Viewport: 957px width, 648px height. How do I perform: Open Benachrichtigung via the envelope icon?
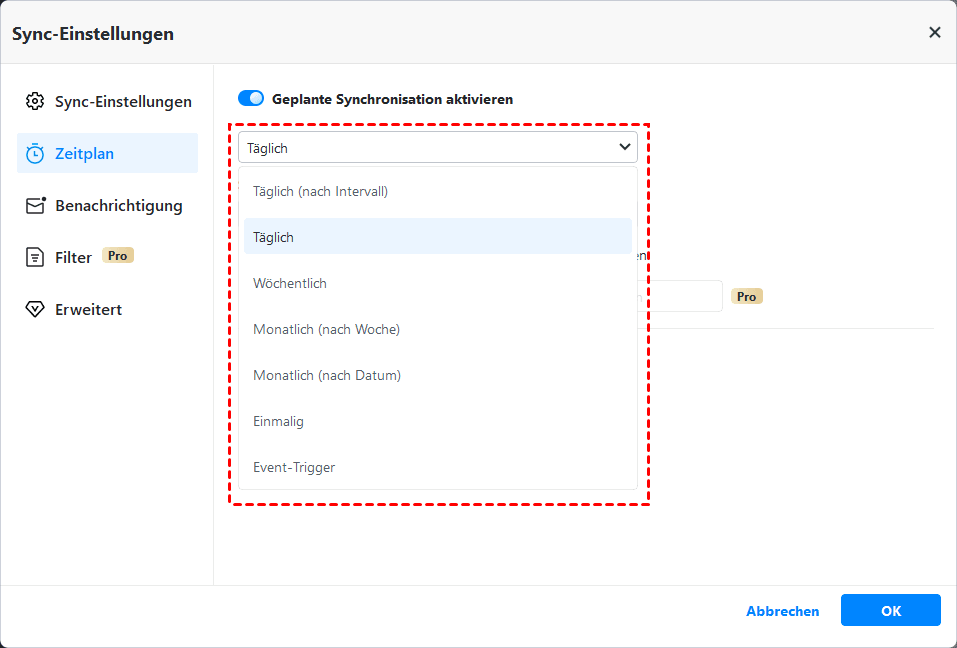click(x=36, y=205)
